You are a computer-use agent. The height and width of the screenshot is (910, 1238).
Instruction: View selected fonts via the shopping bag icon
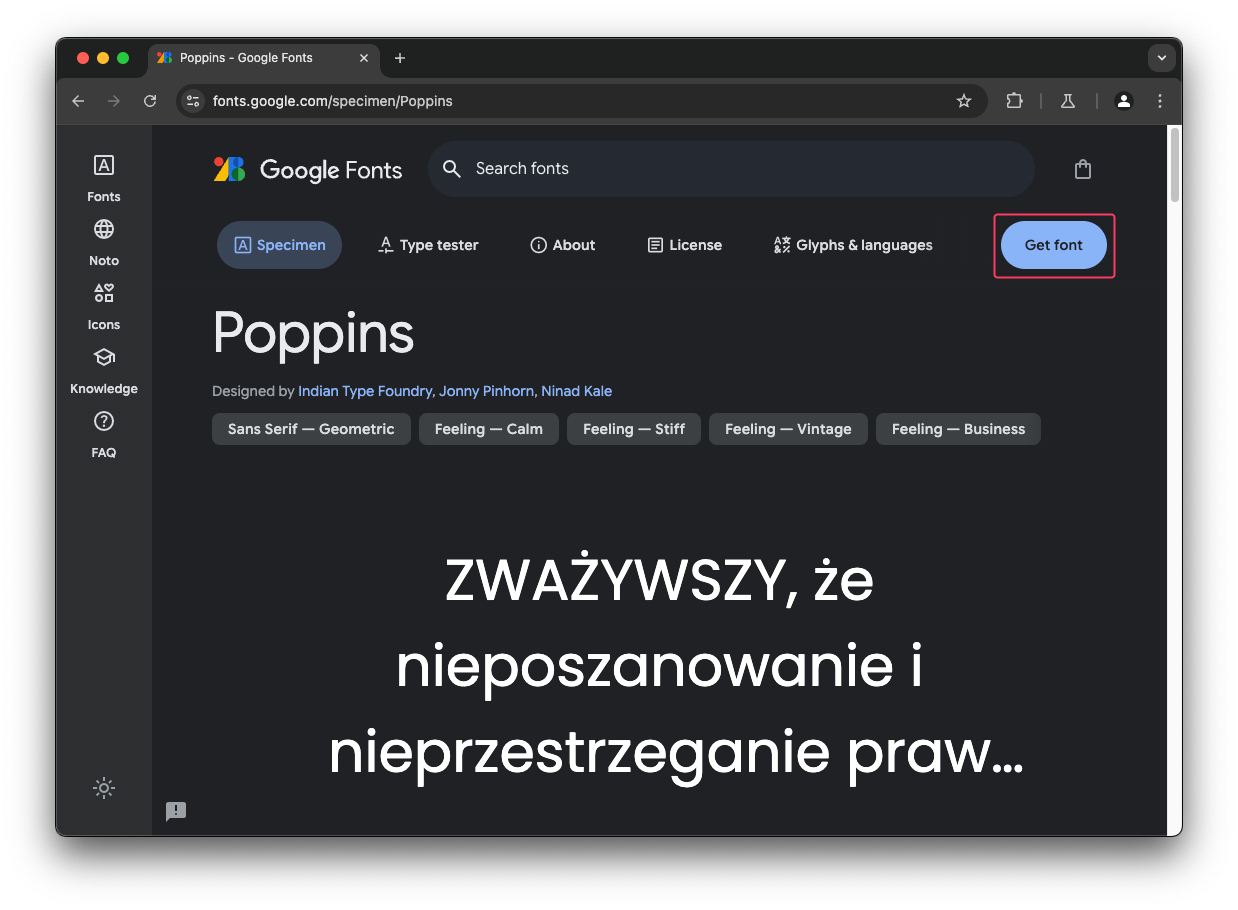pos(1082,169)
